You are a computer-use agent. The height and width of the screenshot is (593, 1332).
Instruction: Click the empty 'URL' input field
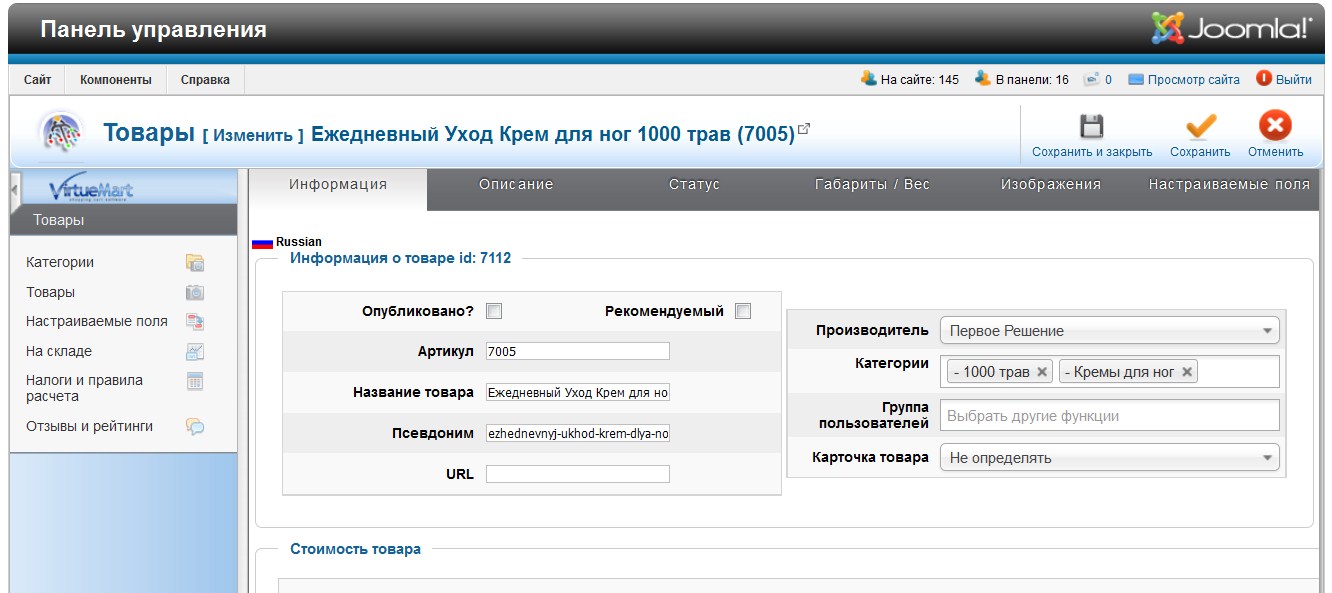(x=578, y=474)
